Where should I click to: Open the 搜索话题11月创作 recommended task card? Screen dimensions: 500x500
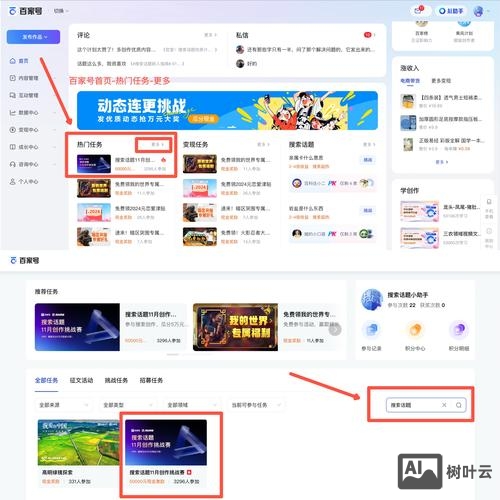110,327
